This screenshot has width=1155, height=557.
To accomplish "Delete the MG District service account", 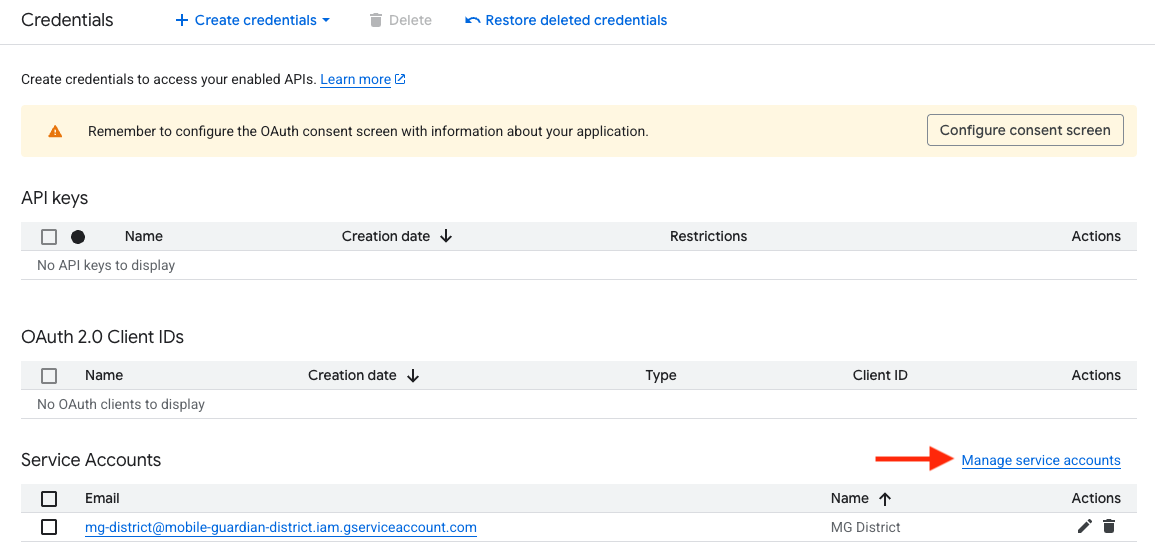I will (1109, 527).
